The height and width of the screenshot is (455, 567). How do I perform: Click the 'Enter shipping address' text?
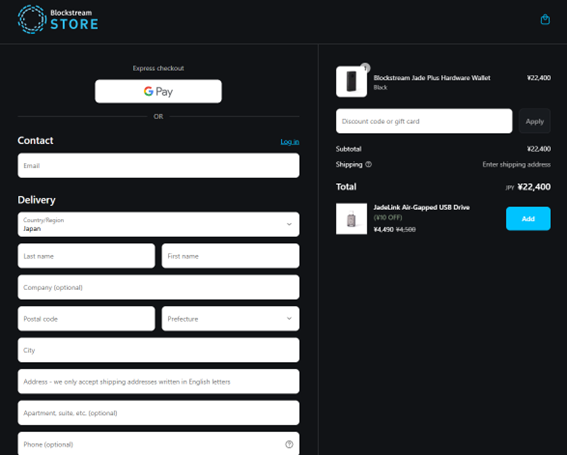click(x=516, y=165)
